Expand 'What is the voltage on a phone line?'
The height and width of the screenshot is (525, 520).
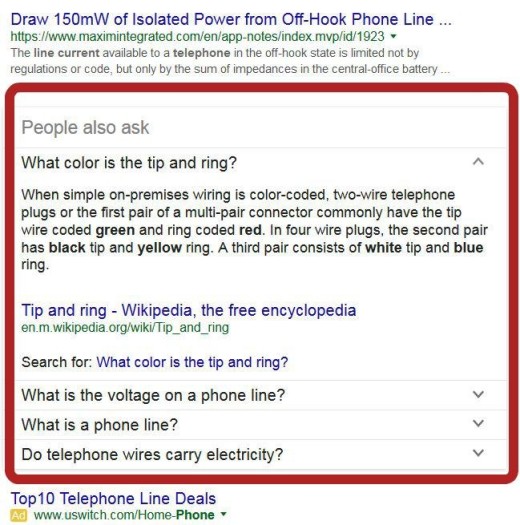click(261, 395)
